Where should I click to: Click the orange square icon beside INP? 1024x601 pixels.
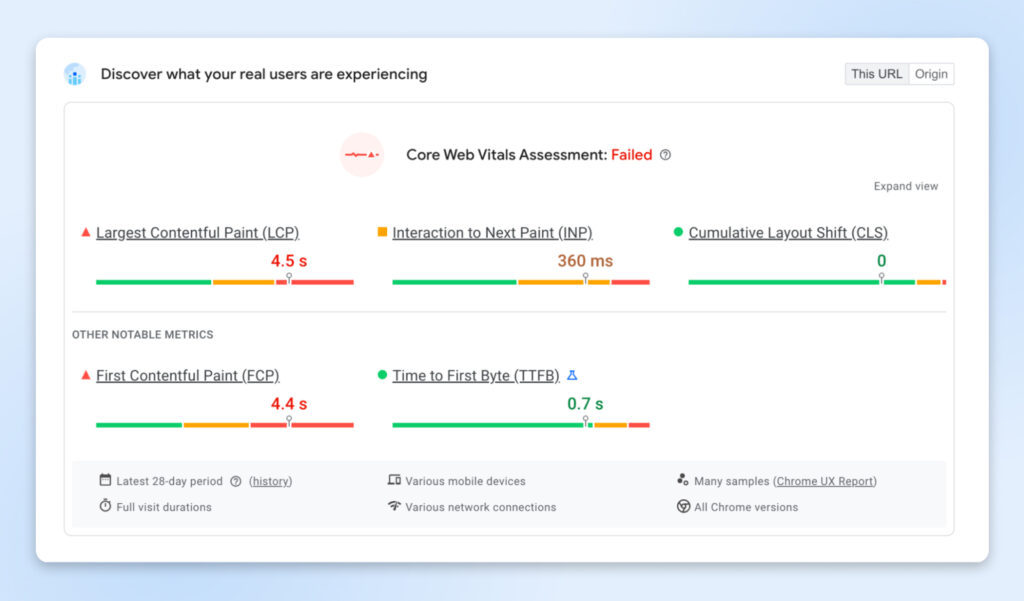coord(381,230)
